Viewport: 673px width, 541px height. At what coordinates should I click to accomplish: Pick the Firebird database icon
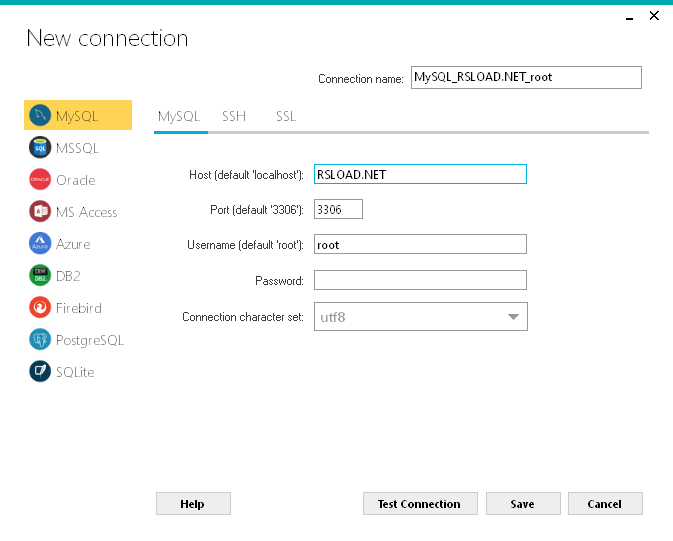click(40, 308)
